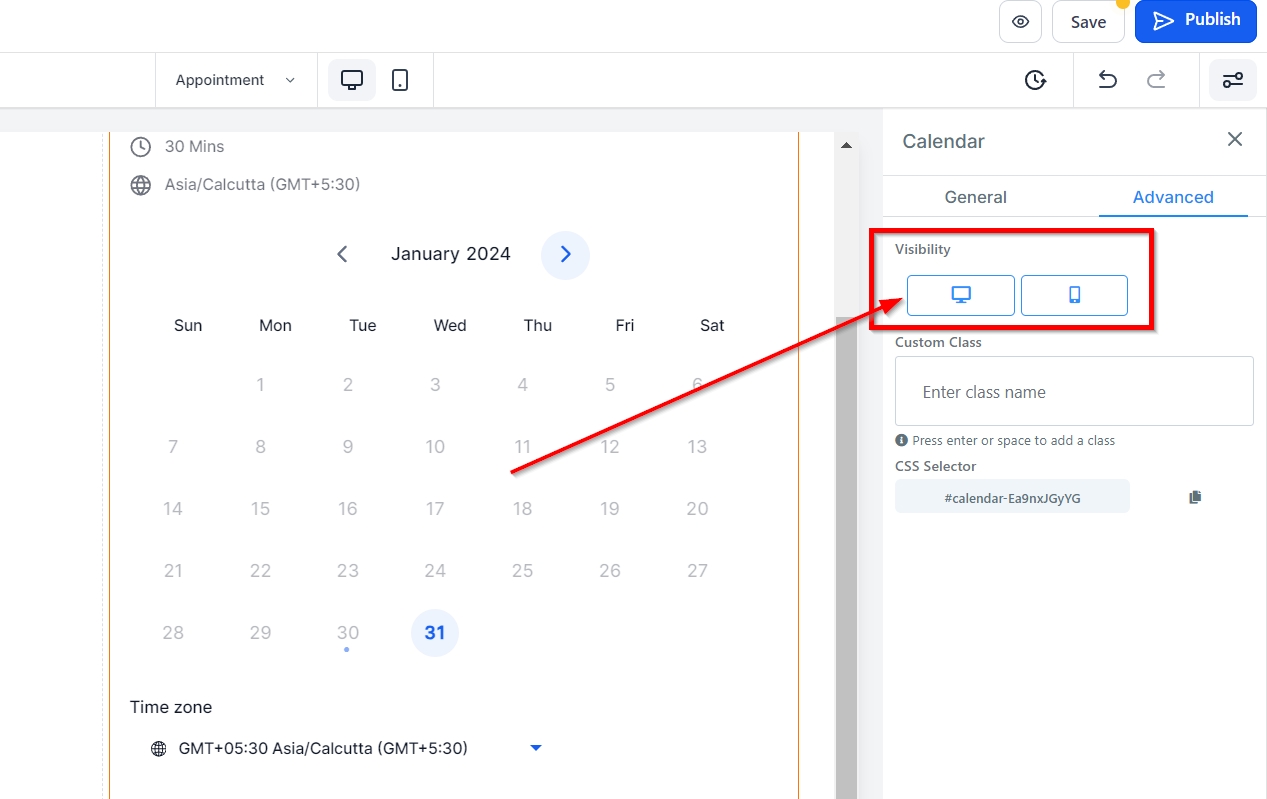Image resolution: width=1267 pixels, height=799 pixels.
Task: Click the Save button
Action: pos(1088,22)
